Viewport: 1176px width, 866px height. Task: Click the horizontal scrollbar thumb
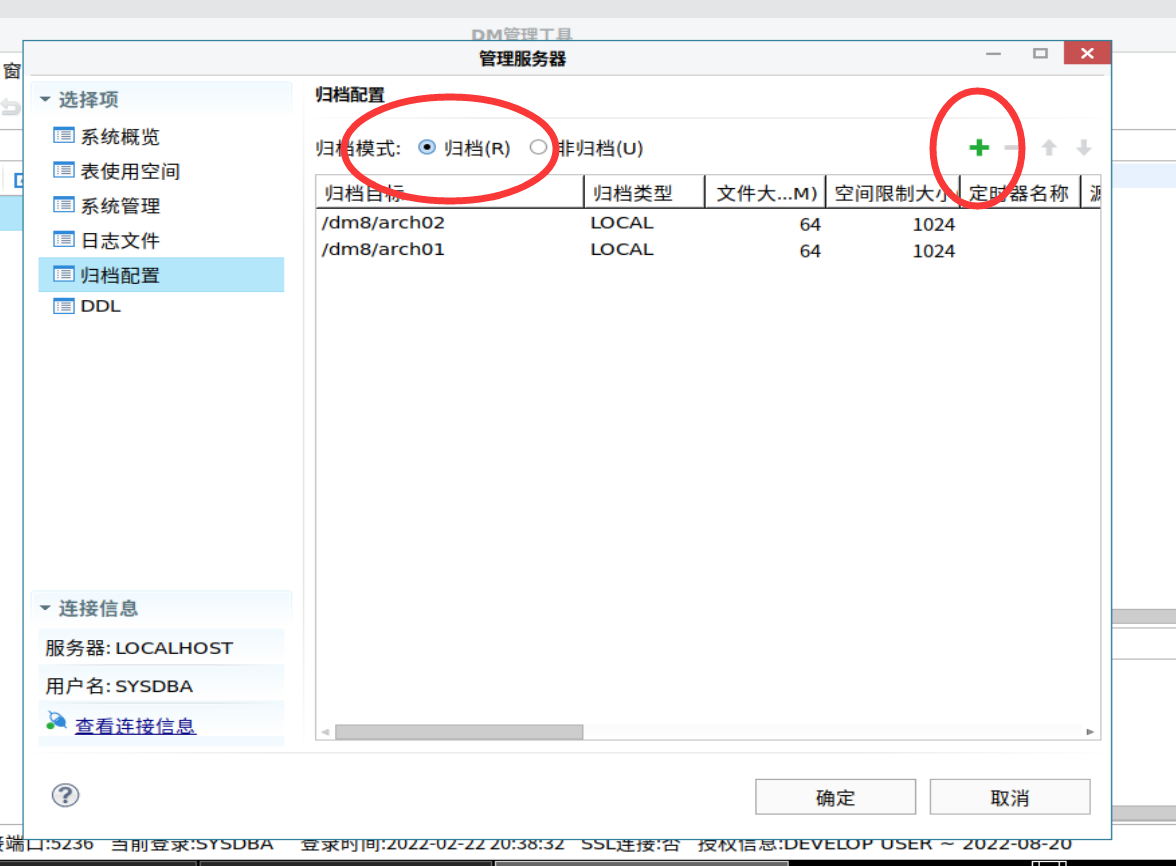(459, 732)
